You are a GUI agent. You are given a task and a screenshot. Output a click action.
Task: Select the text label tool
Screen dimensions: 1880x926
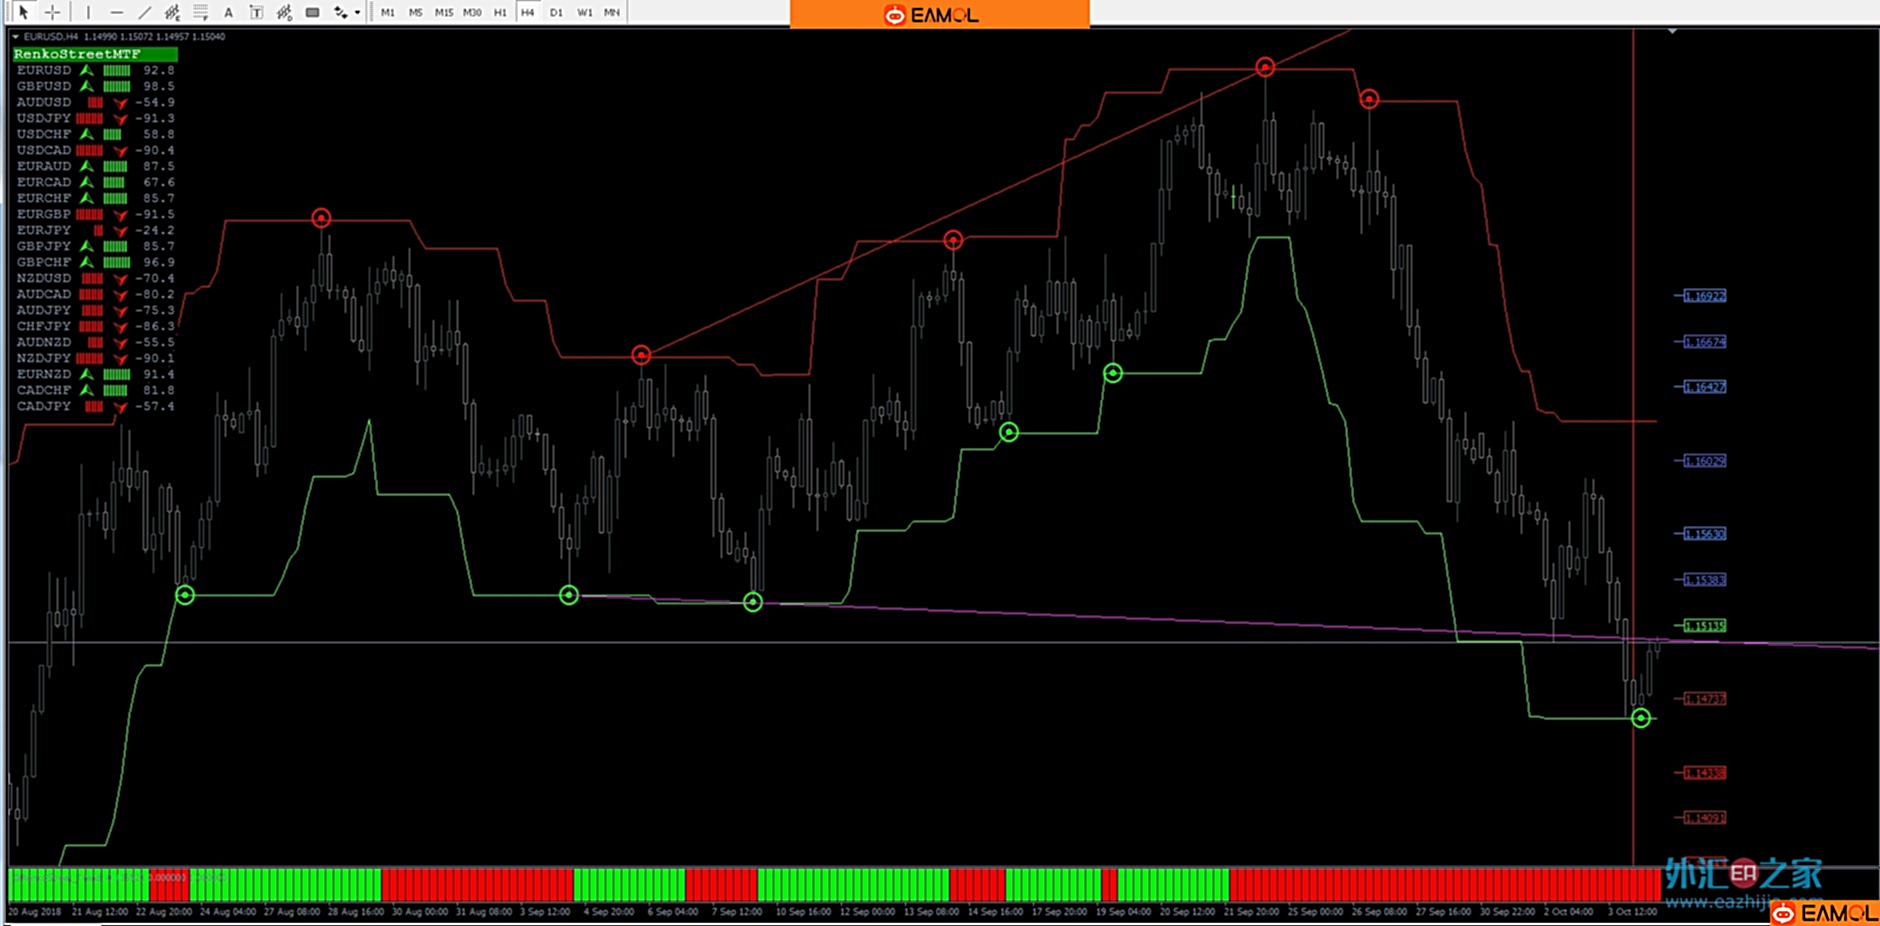tap(256, 12)
